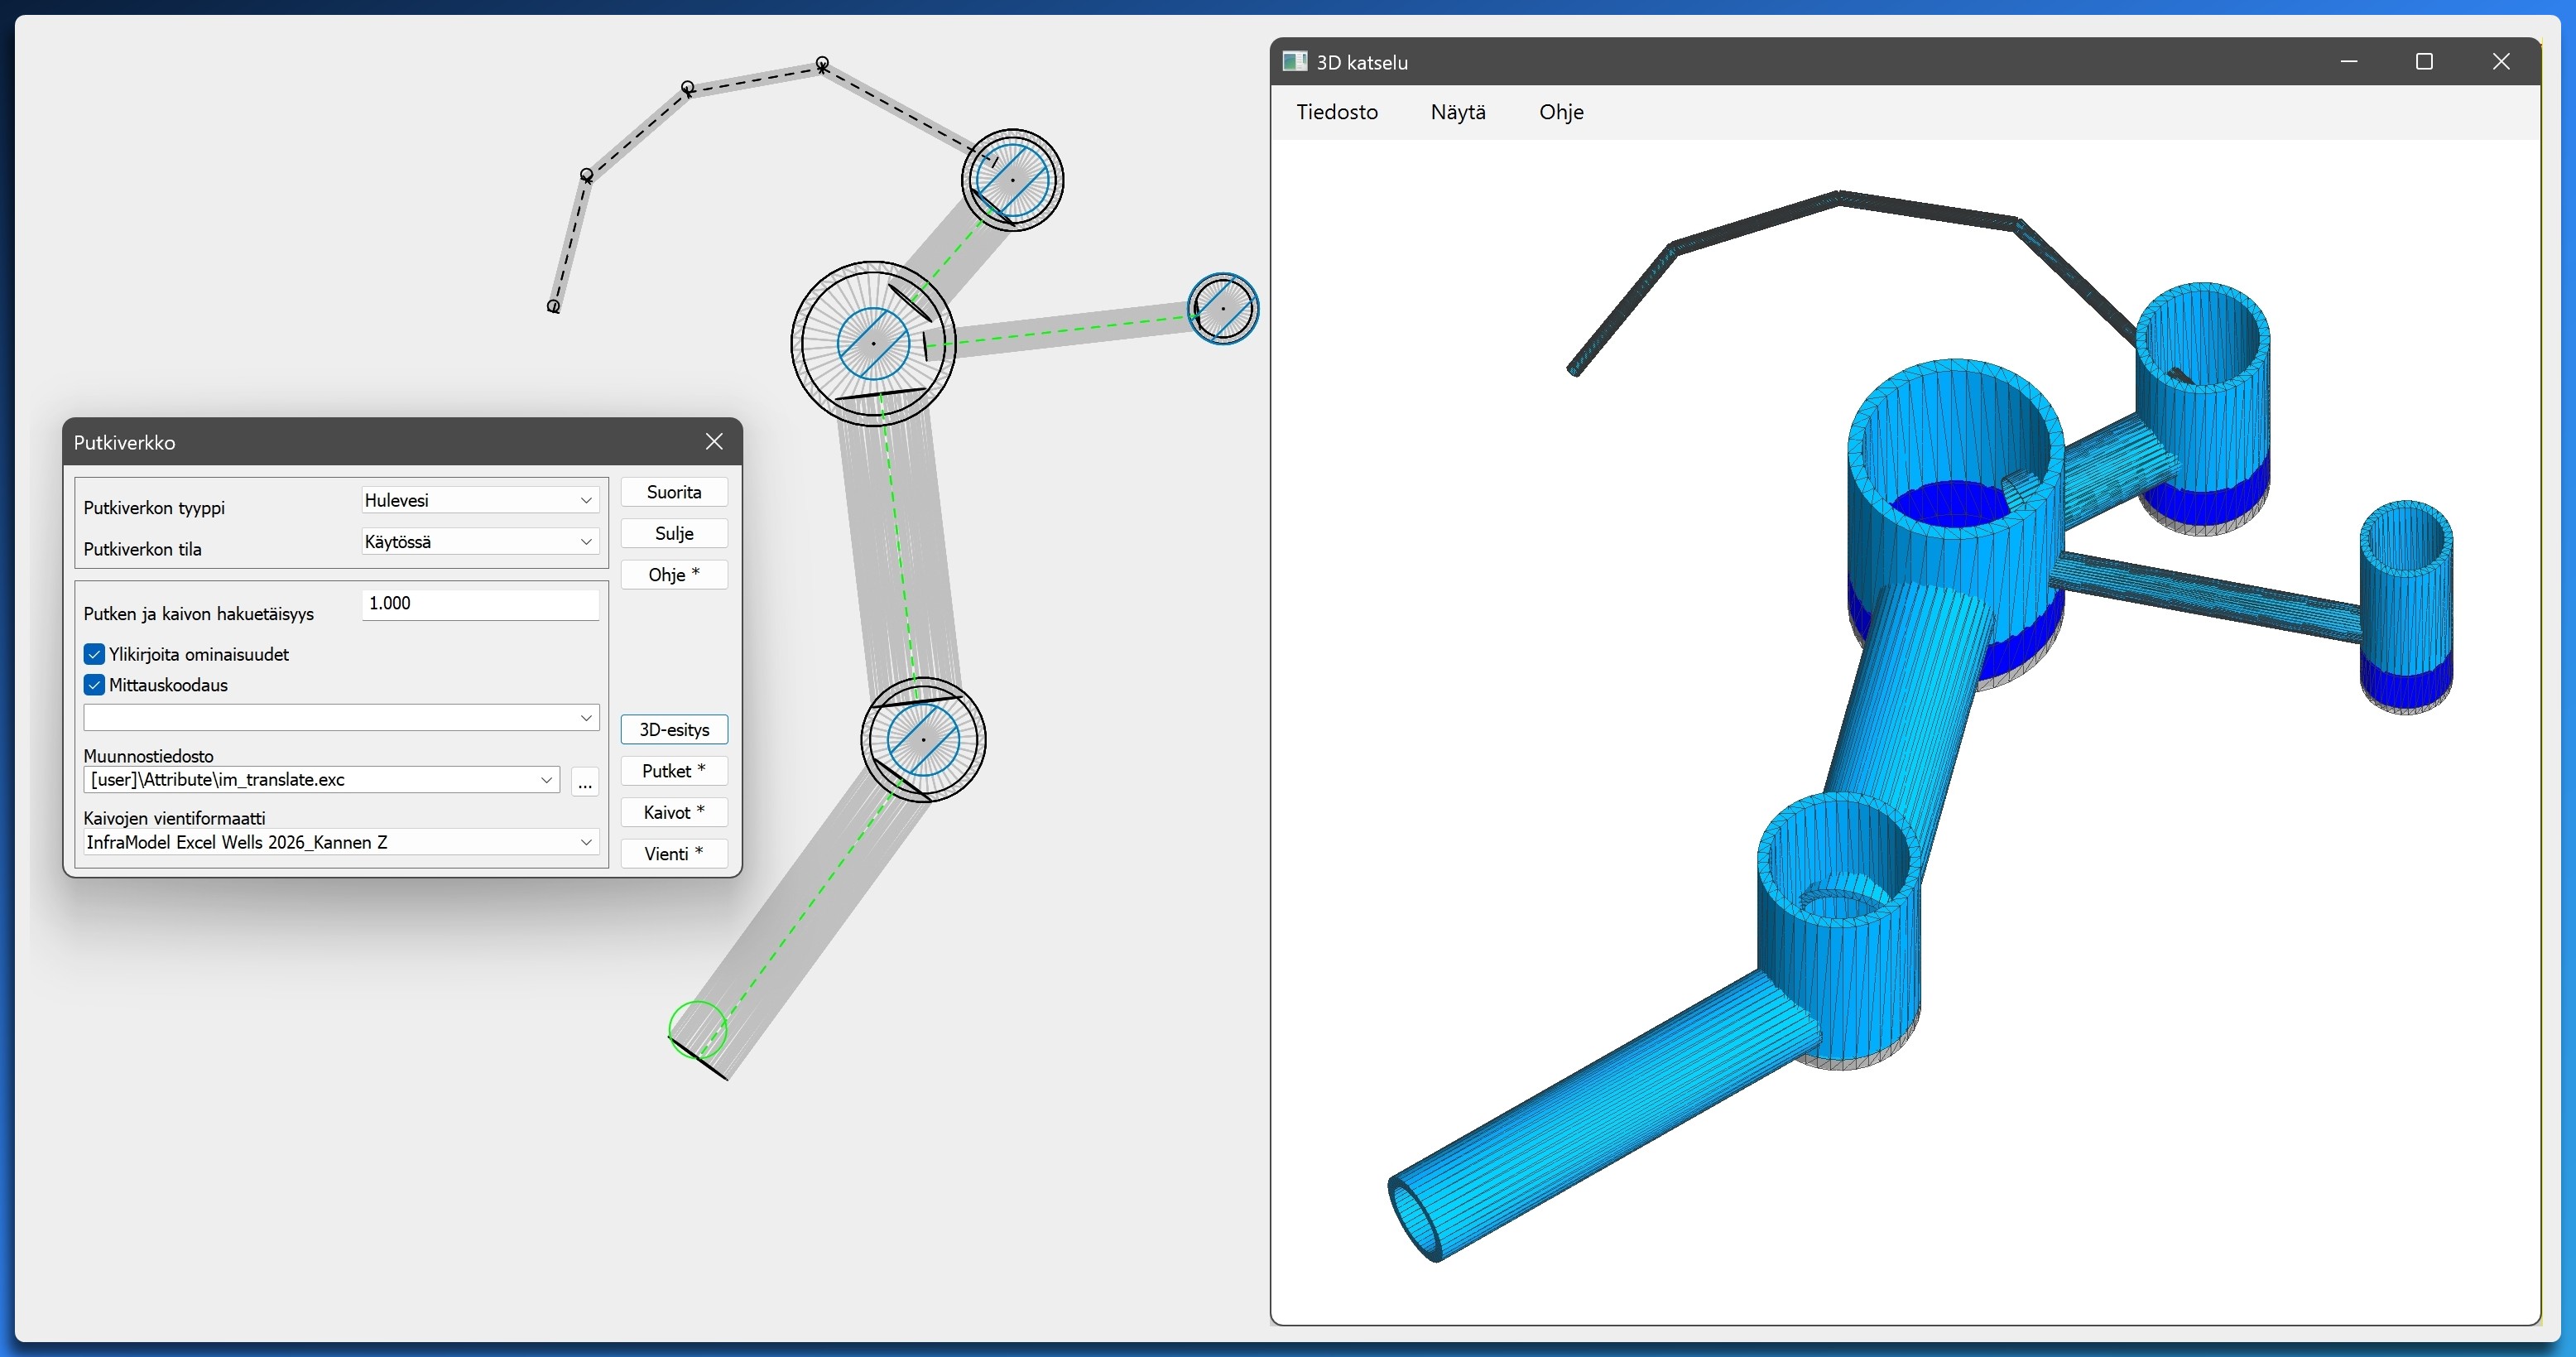Click the Vienti * button

pos(674,853)
